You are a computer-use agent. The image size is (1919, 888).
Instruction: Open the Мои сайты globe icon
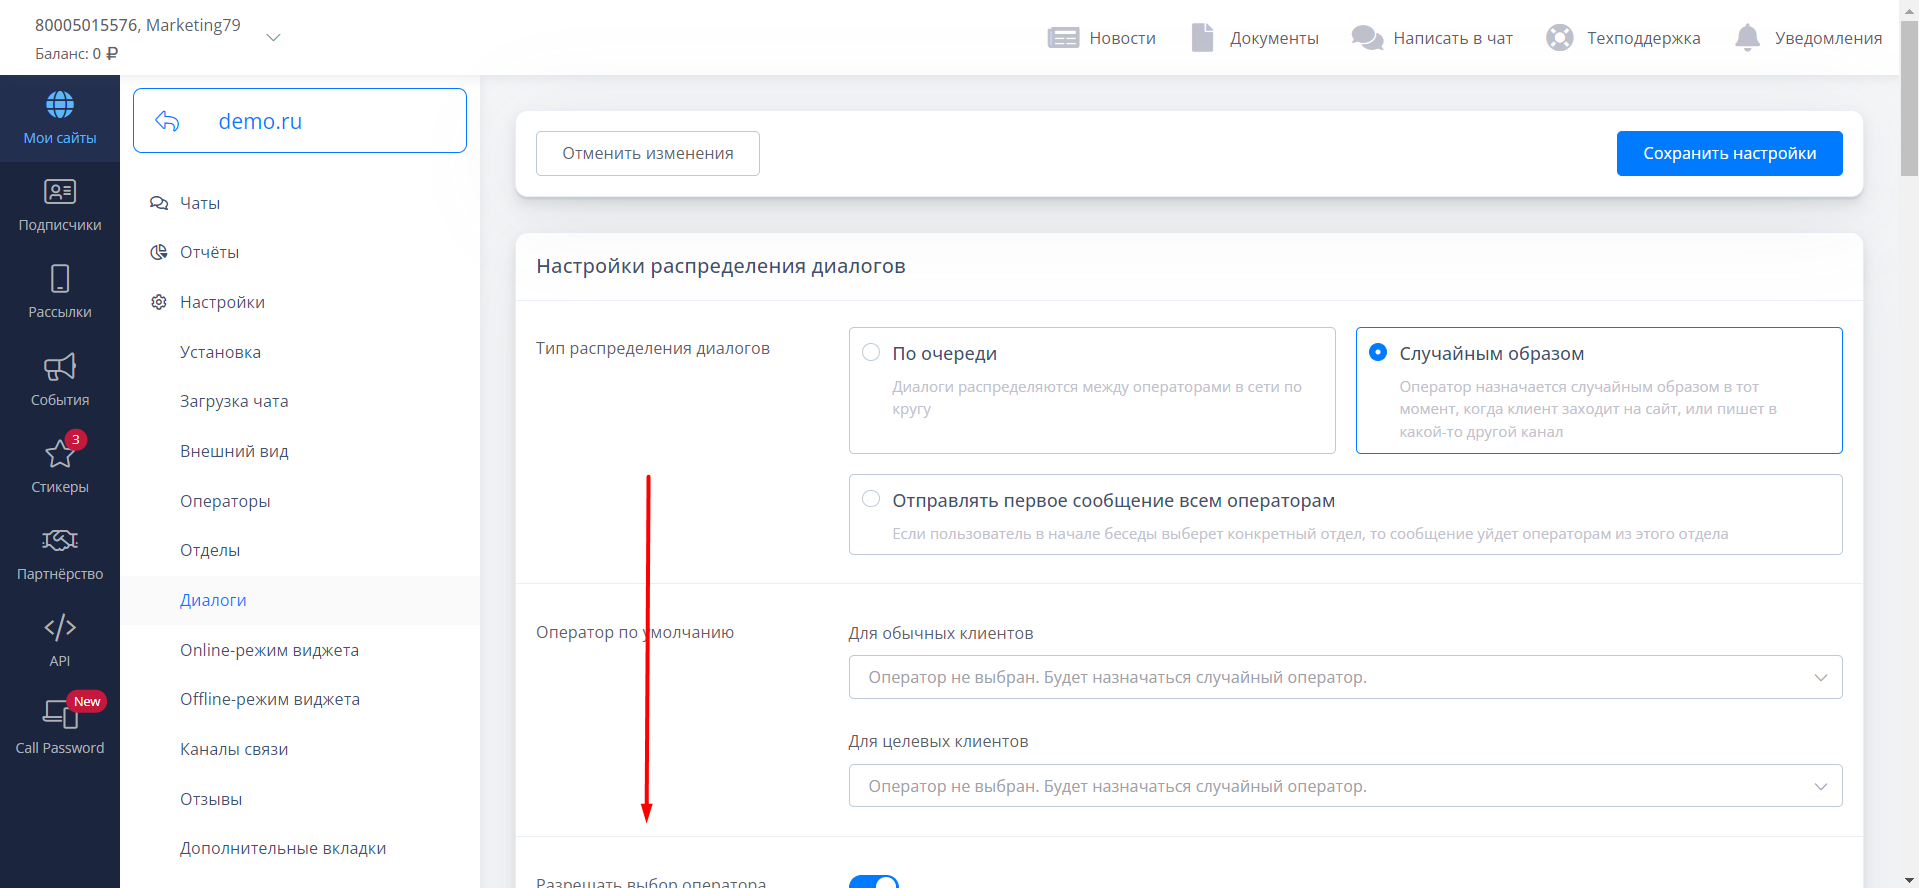pyautogui.click(x=60, y=105)
